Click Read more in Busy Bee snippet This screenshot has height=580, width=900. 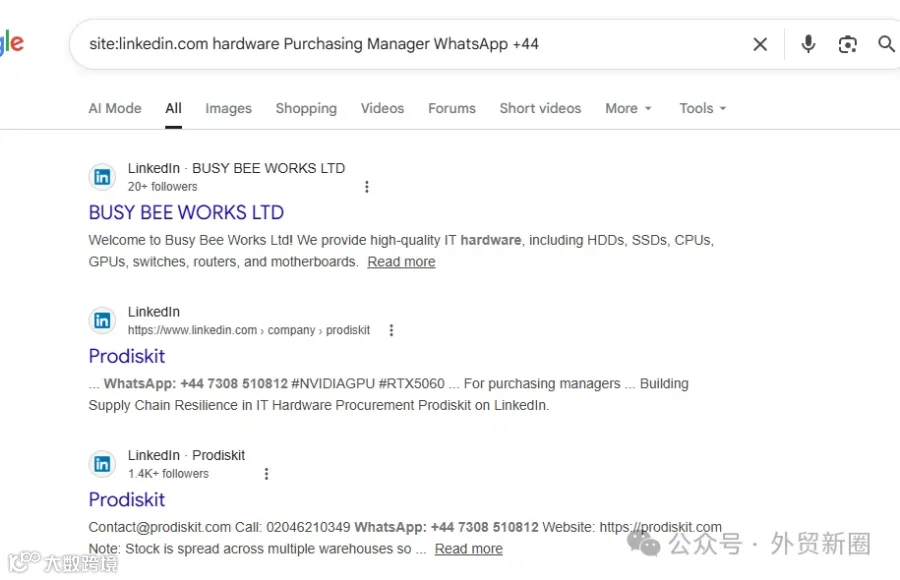(401, 262)
